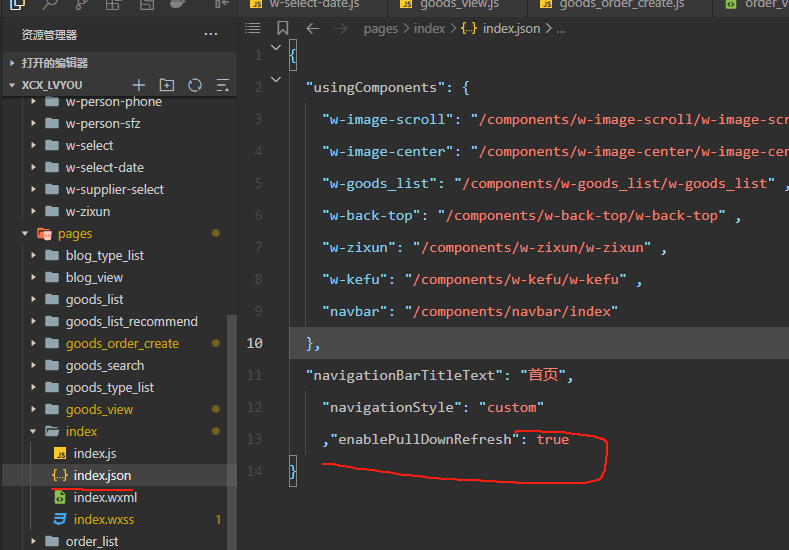
Task: Click the outline list icon beside bookmark
Action: (x=253, y=28)
